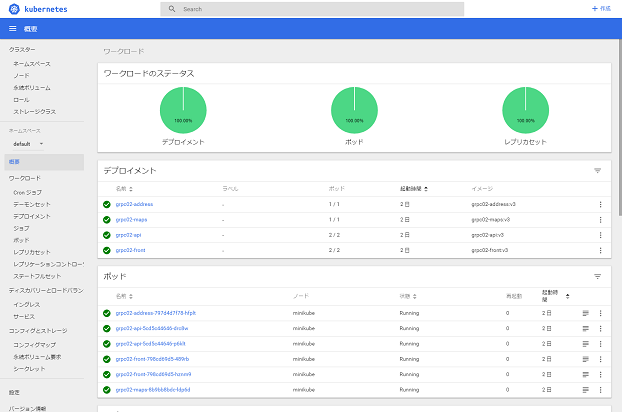Open actions menu for first grpc02-api pod
The width and height of the screenshot is (622, 412).
(x=600, y=328)
